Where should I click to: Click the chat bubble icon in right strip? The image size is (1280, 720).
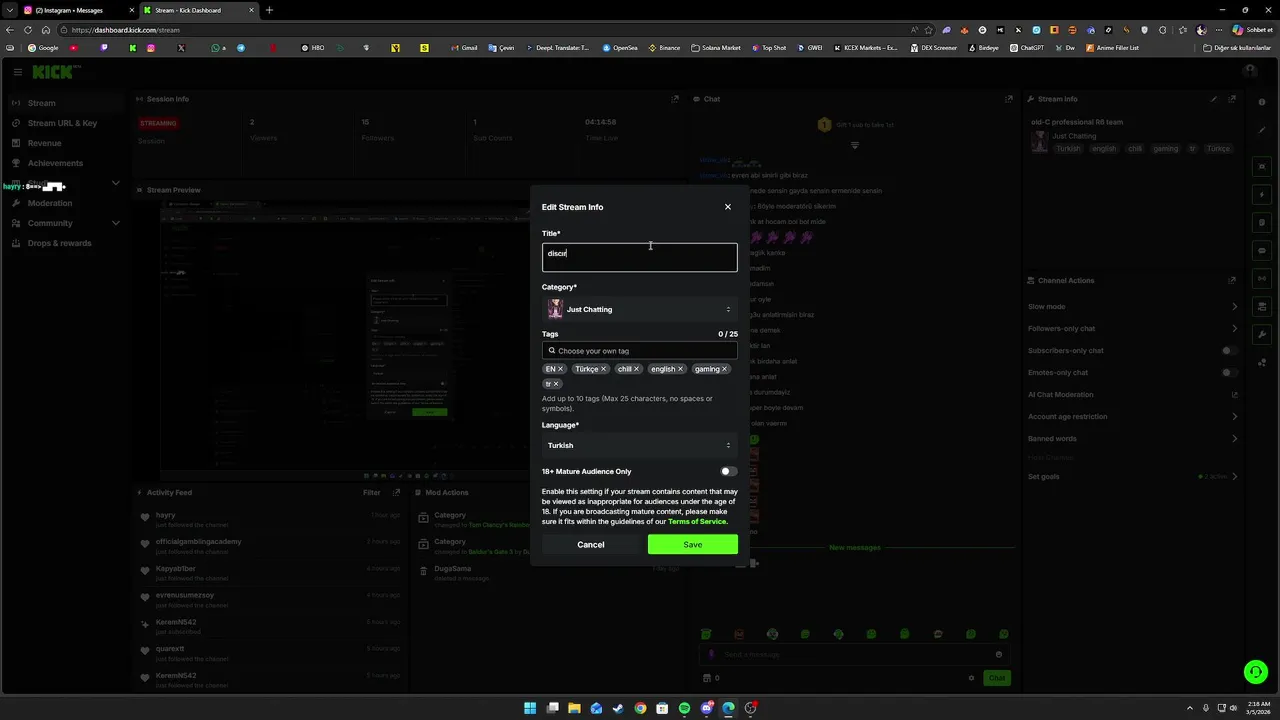click(x=1262, y=251)
